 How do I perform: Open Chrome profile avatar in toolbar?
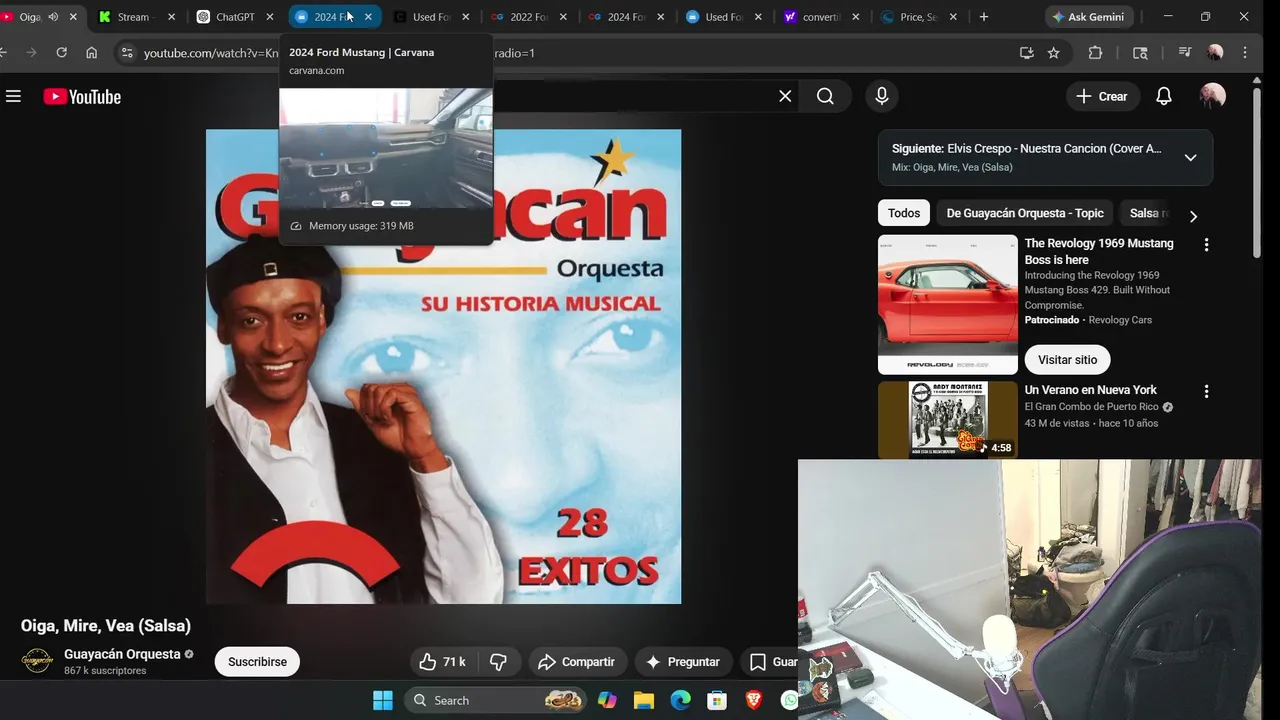1215,52
